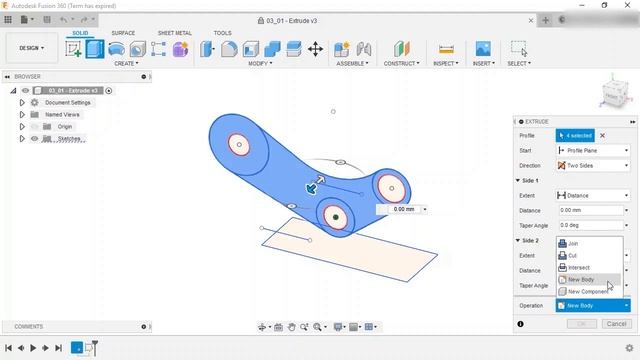Click the ViewCube in the viewport corner
Image resolution: width=640 pixels, height=360 pixels.
[x=616, y=93]
